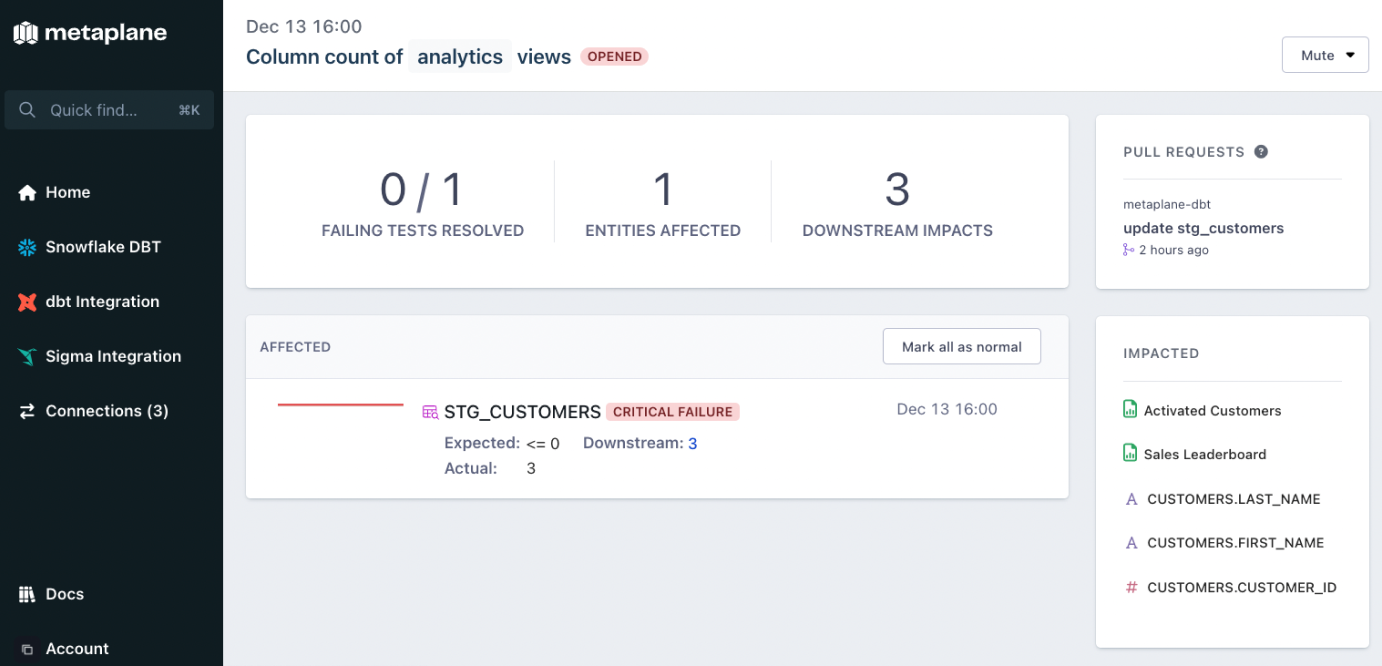Click the search magnifier icon

tap(28, 110)
